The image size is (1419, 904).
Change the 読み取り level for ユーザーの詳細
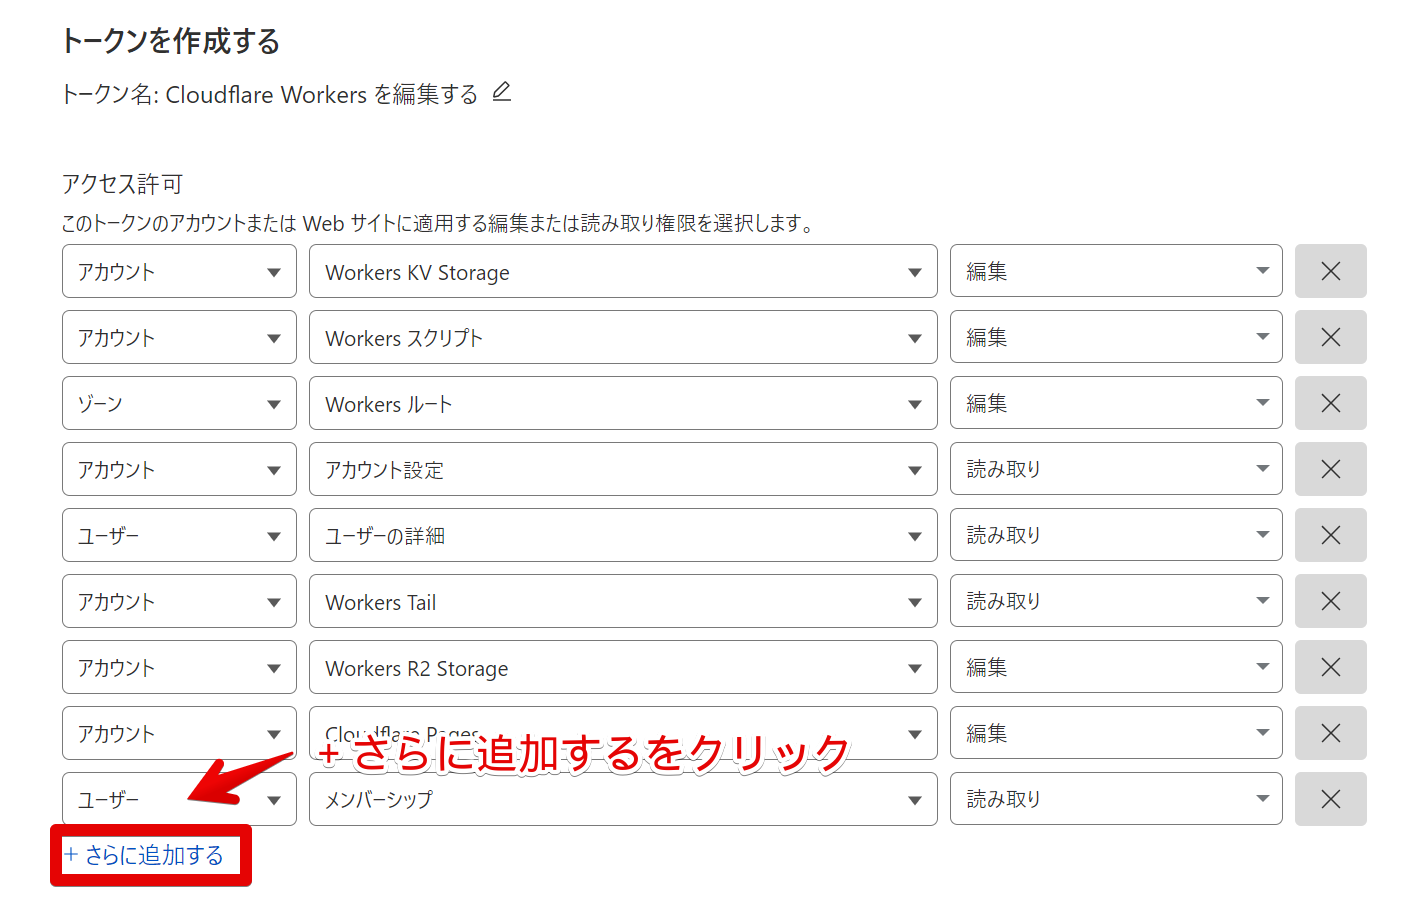point(1115,535)
